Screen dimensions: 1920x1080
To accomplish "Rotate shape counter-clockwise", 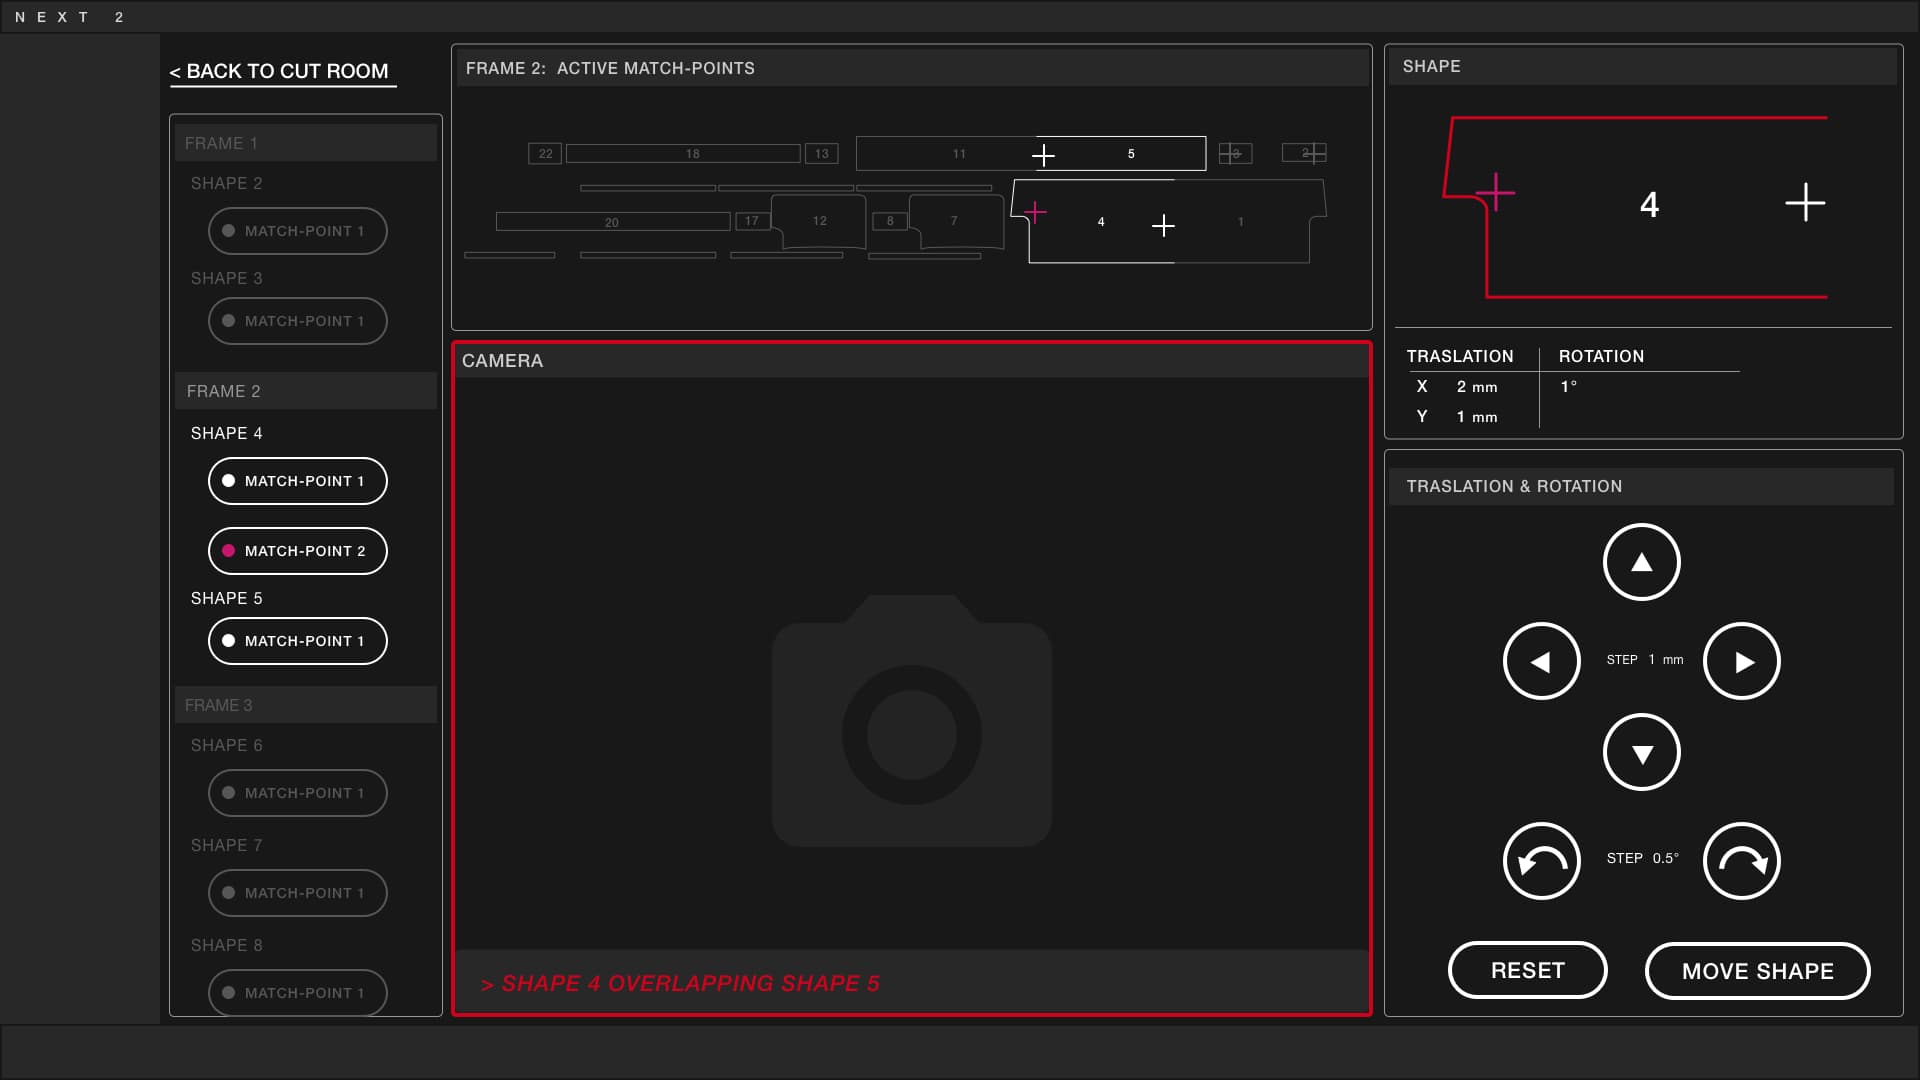I will click(x=1541, y=861).
